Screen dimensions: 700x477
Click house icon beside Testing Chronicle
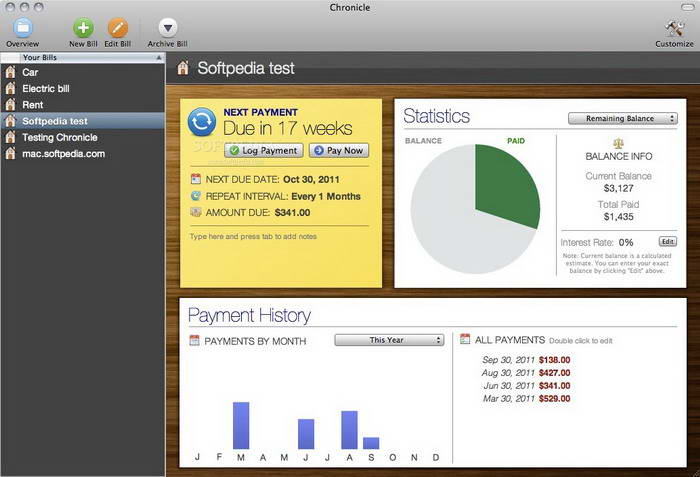tap(10, 137)
